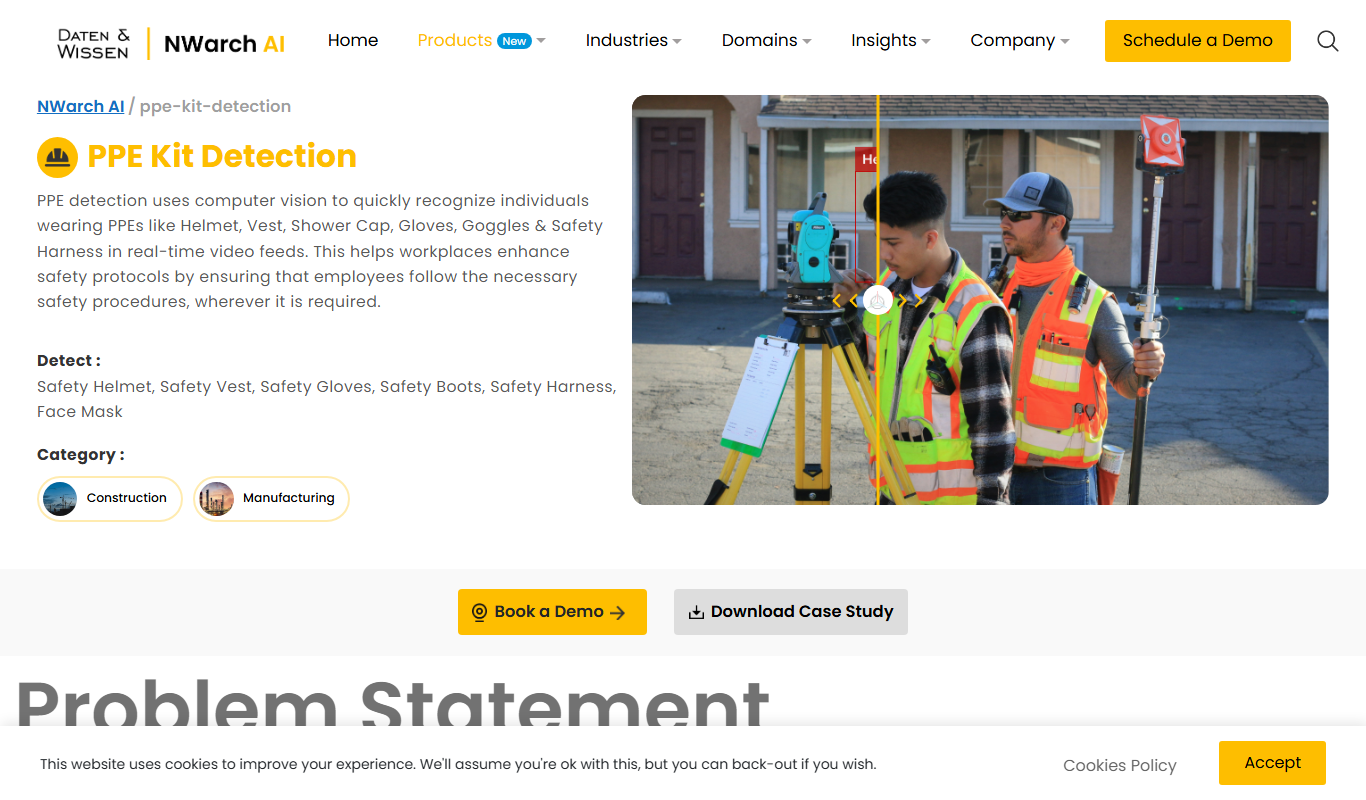Image resolution: width=1366 pixels, height=800 pixels.
Task: Click the download icon on Download Case Study
Action: [x=696, y=612]
